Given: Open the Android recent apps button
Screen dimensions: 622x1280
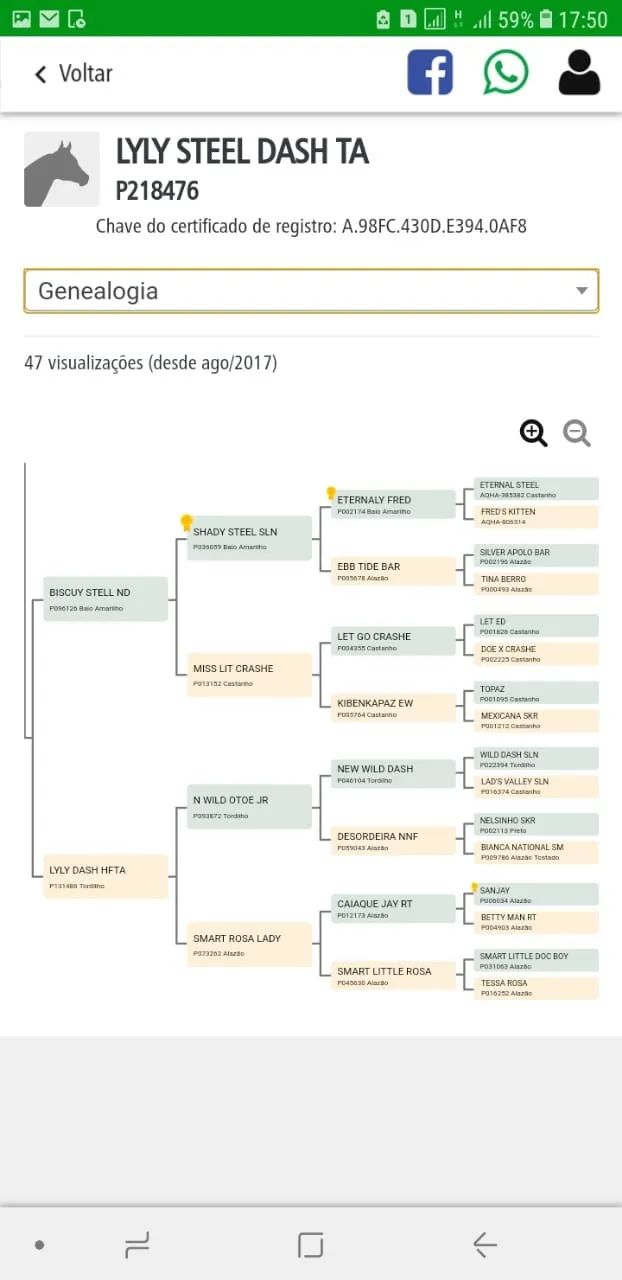Looking at the screenshot, I should (x=137, y=1245).
